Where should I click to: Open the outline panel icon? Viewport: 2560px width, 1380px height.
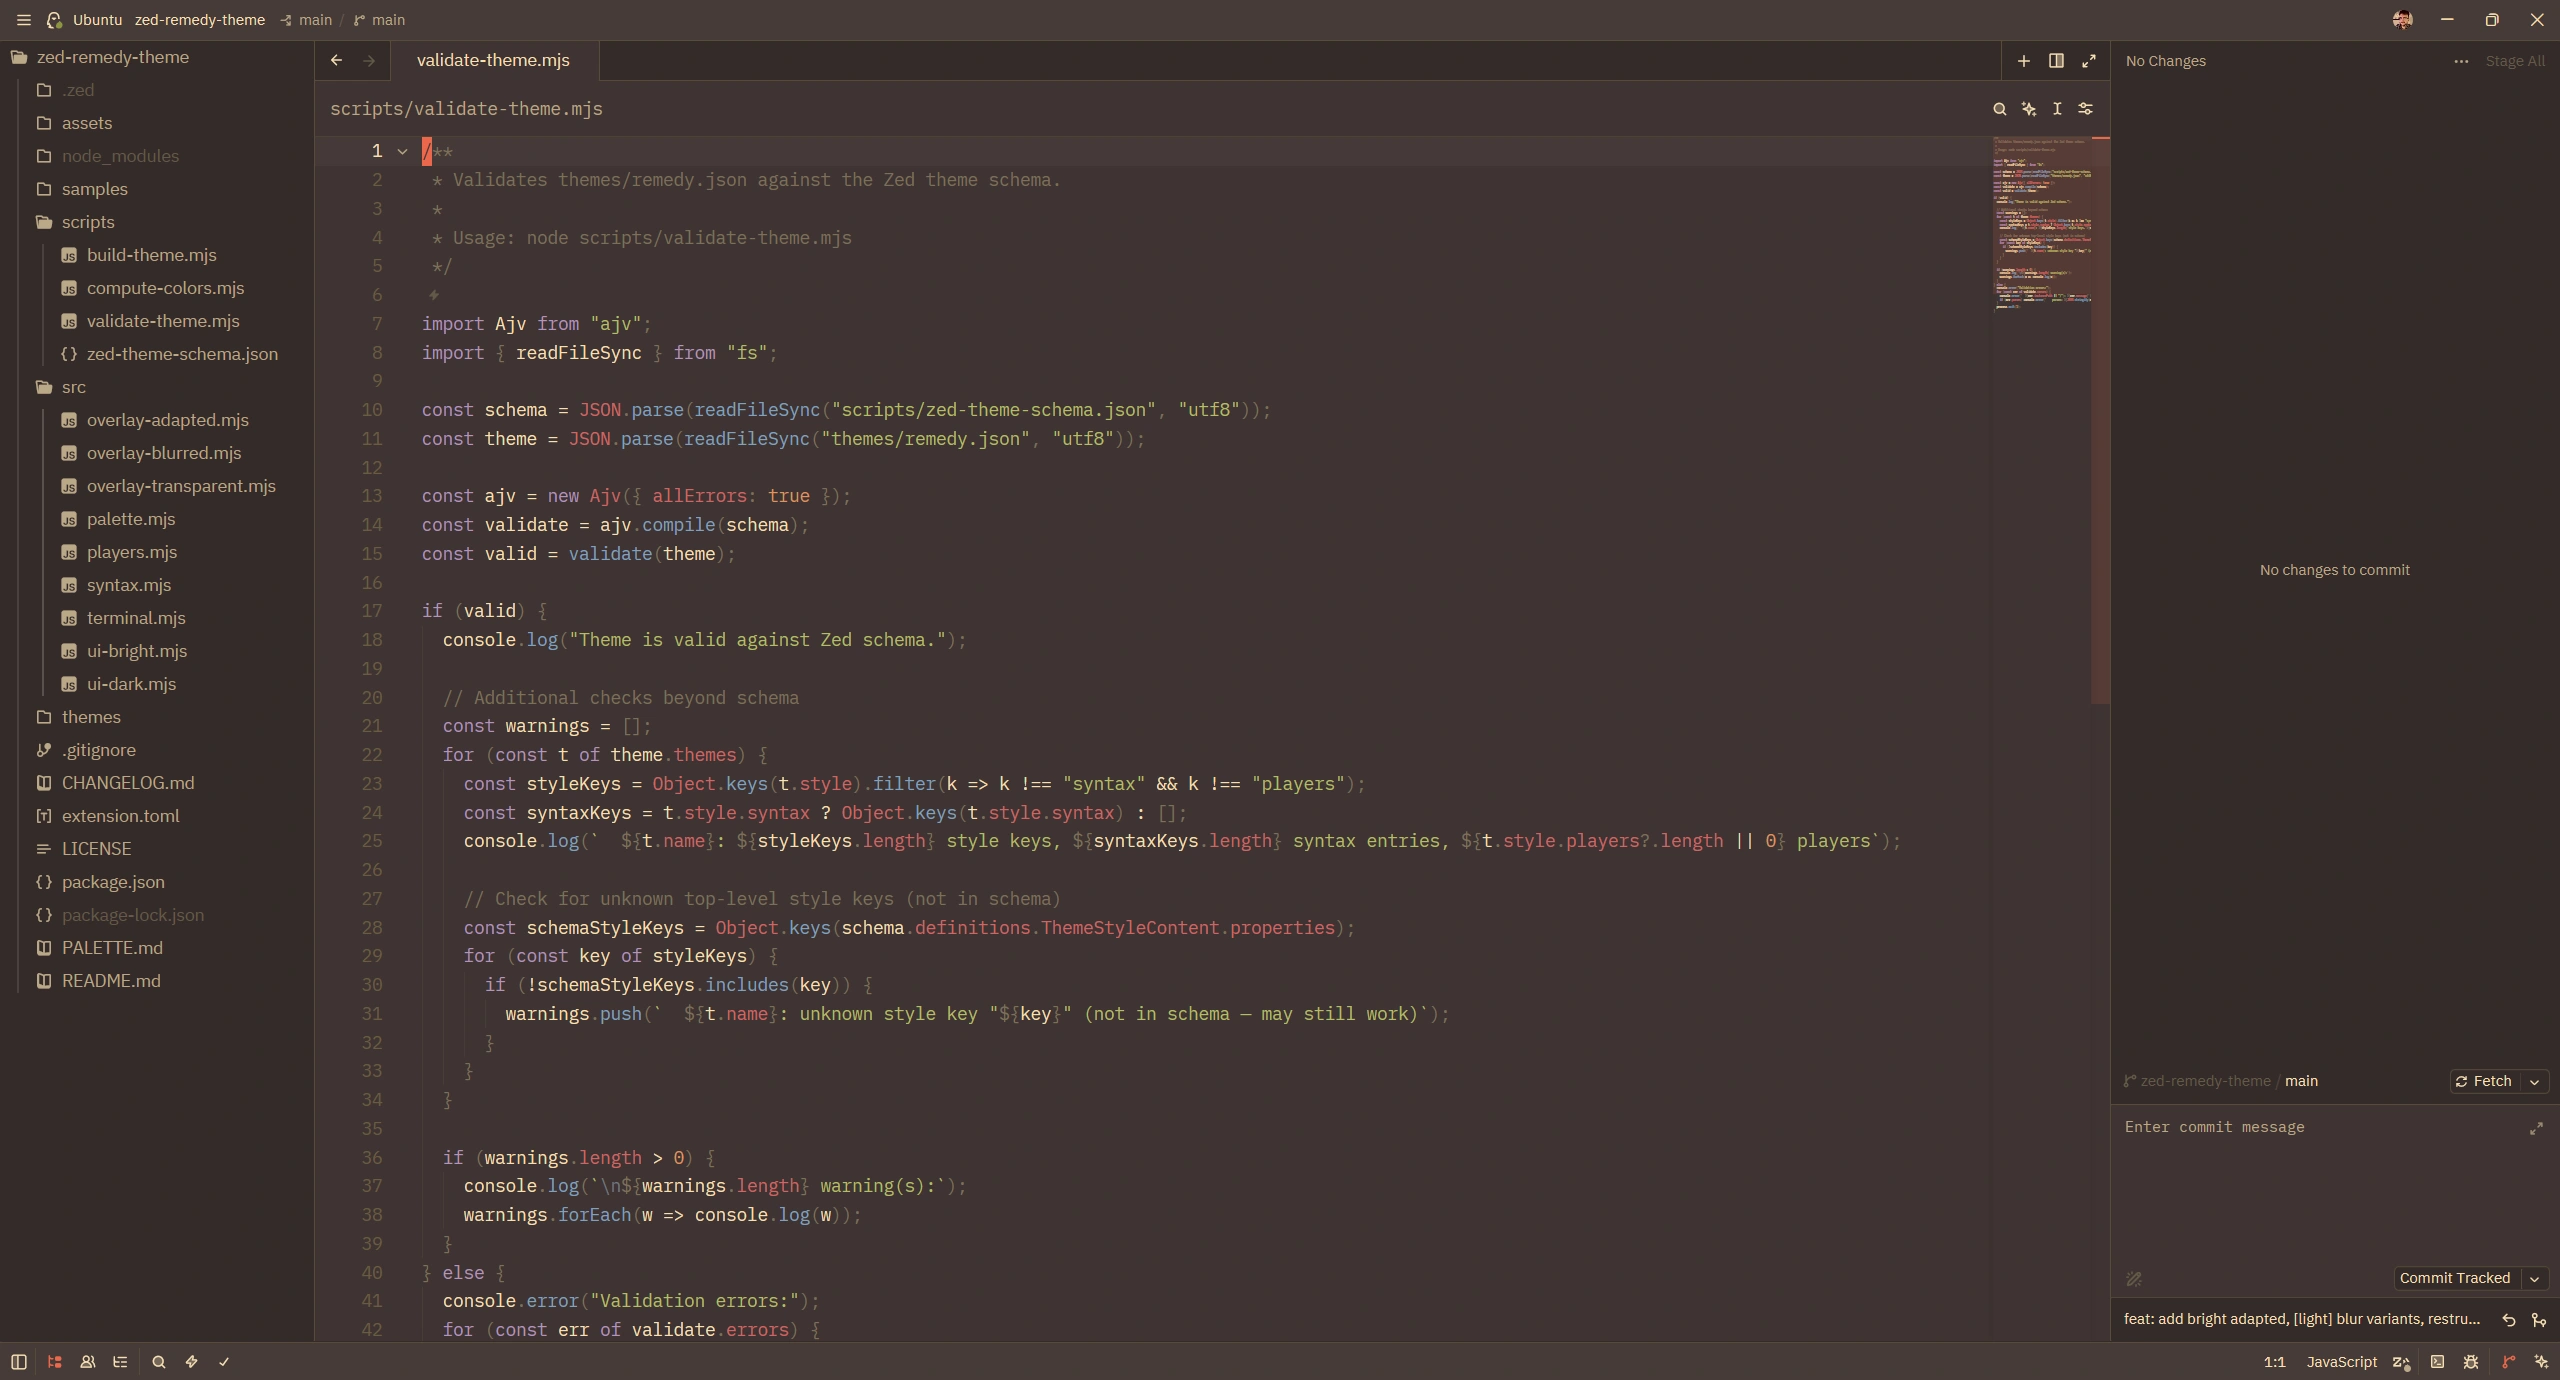click(x=121, y=1361)
